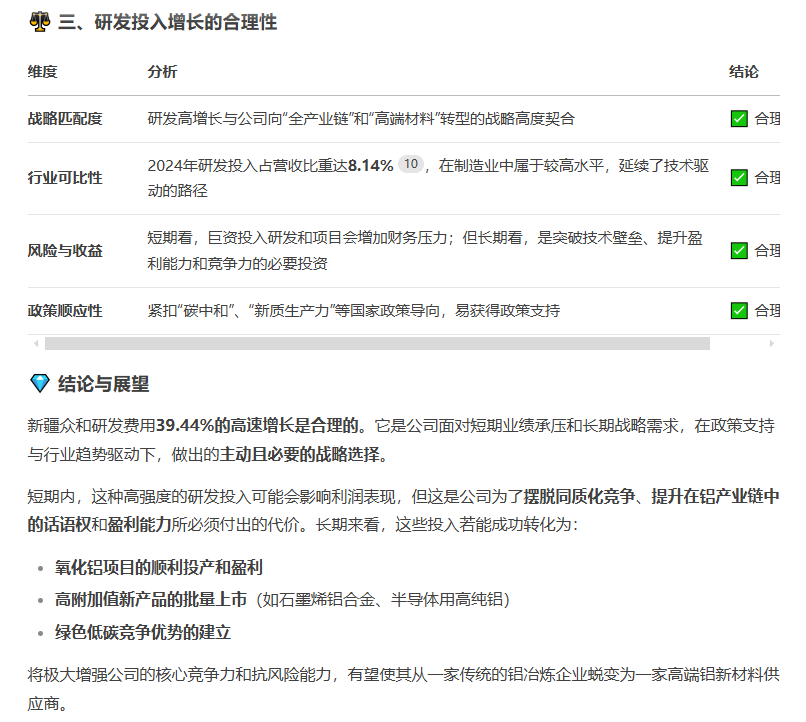Click the bold 8.14% figure
The width and height of the screenshot is (806, 722).
tap(371, 165)
